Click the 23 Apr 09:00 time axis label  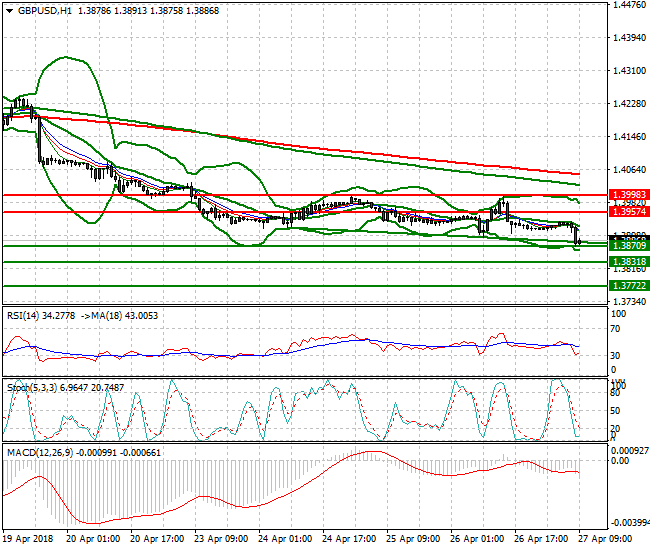tap(220, 538)
